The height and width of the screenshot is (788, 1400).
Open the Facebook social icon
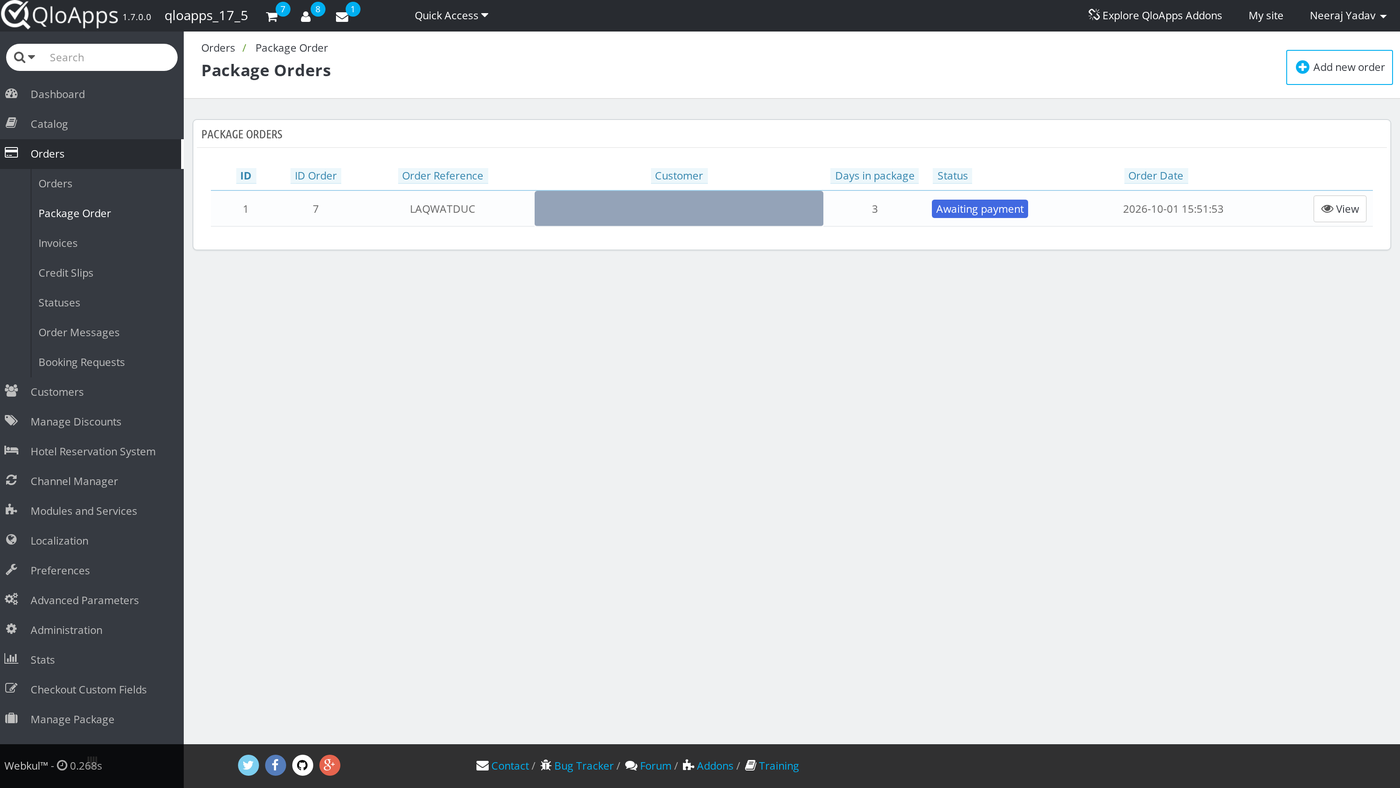click(276, 765)
